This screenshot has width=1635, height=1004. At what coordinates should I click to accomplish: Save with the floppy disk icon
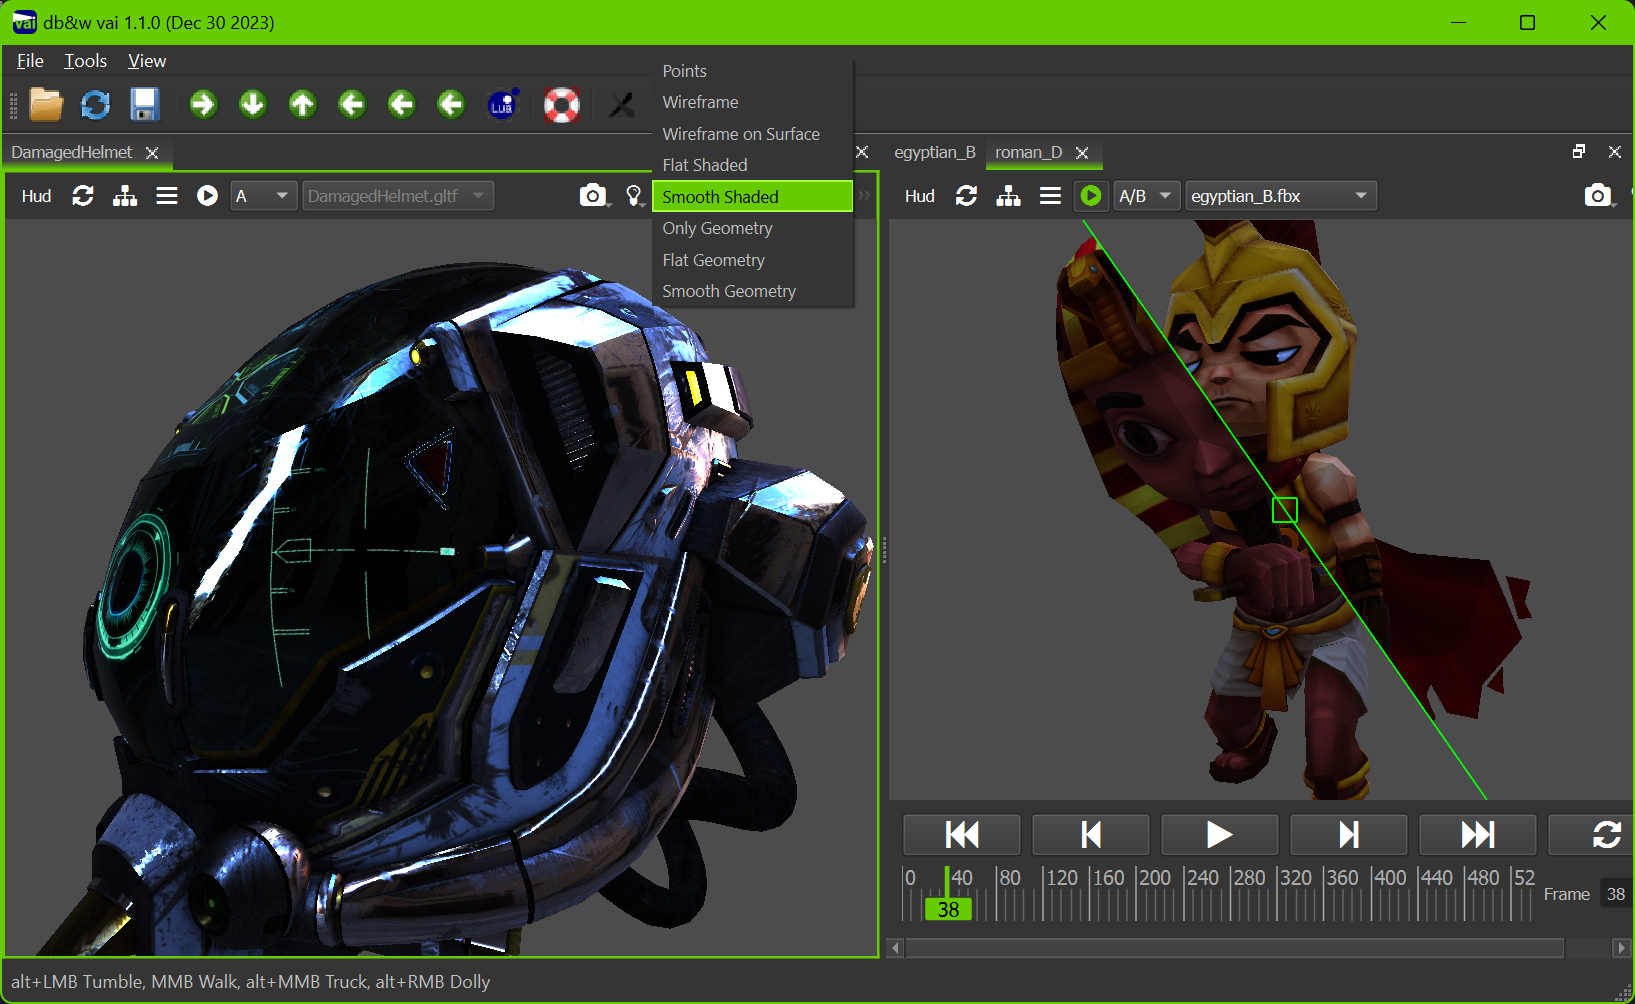(x=145, y=104)
